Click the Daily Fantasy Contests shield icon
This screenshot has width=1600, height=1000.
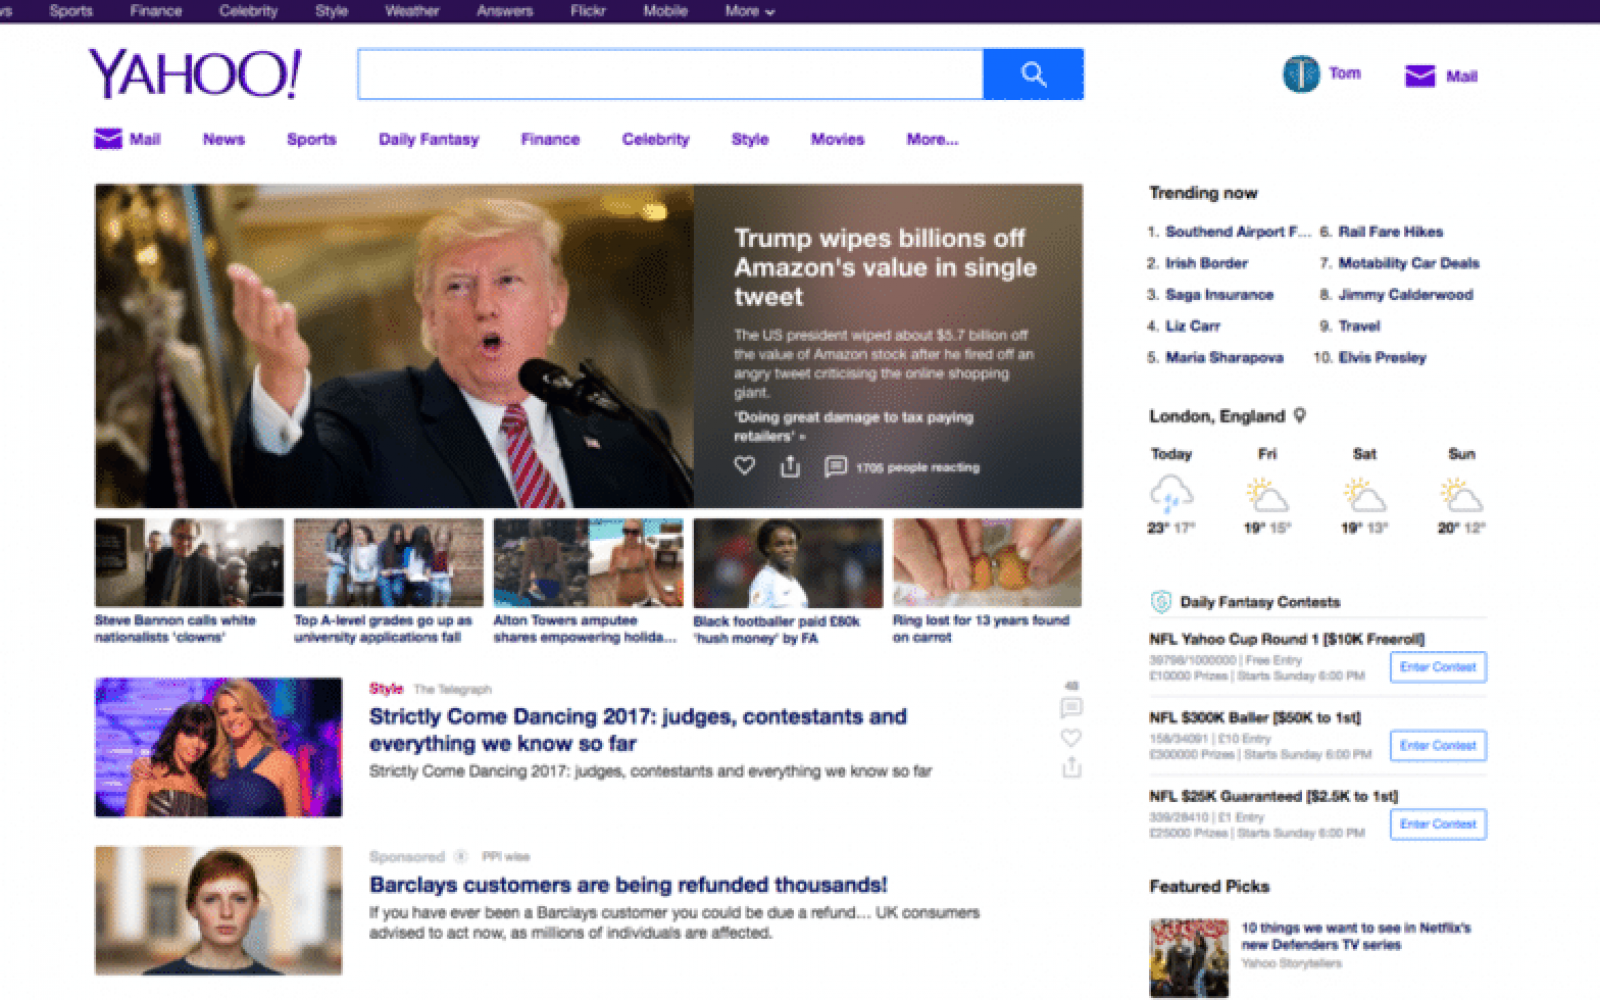pyautogui.click(x=1161, y=601)
